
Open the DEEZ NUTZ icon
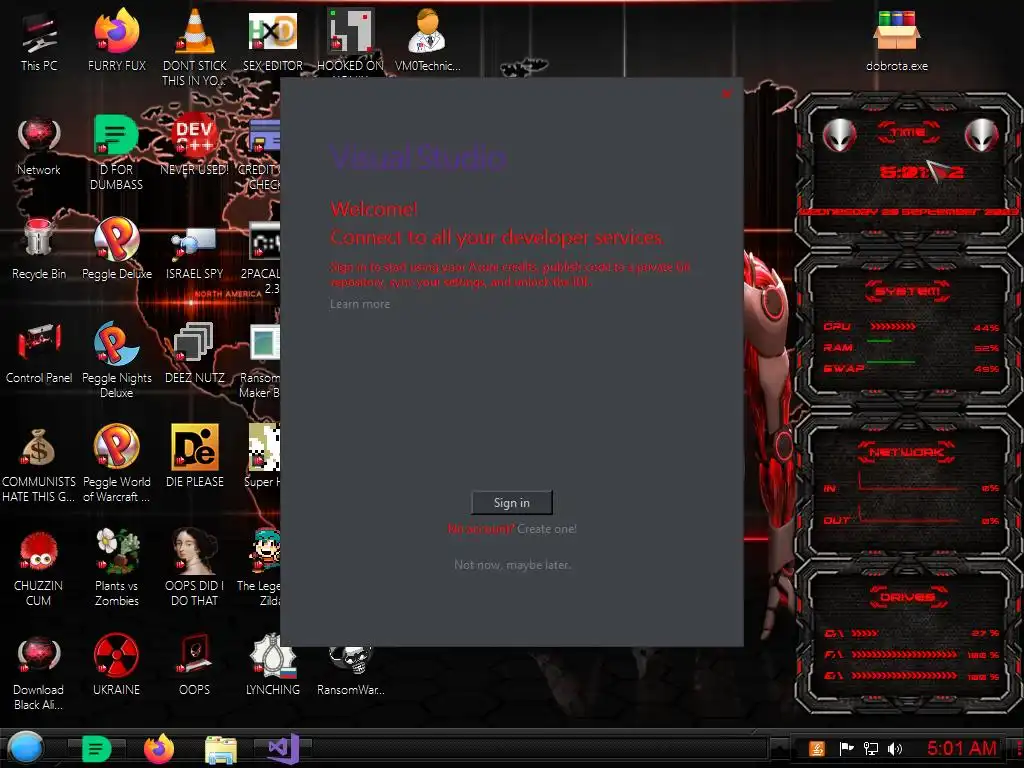195,353
